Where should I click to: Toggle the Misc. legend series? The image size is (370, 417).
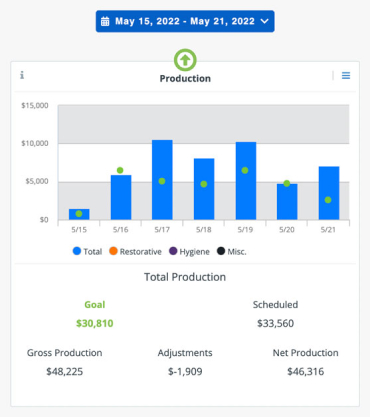point(232,251)
